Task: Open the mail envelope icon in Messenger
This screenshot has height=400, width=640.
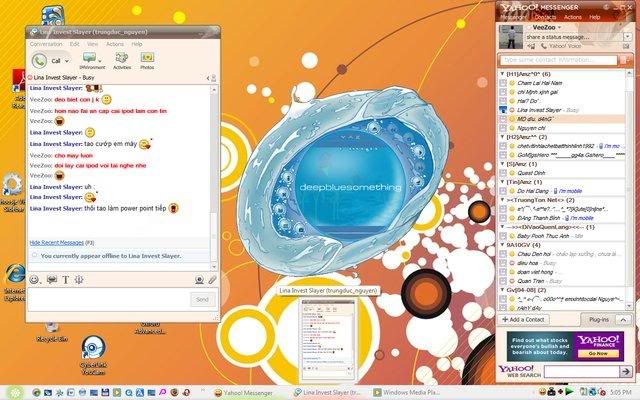Action: tap(626, 46)
